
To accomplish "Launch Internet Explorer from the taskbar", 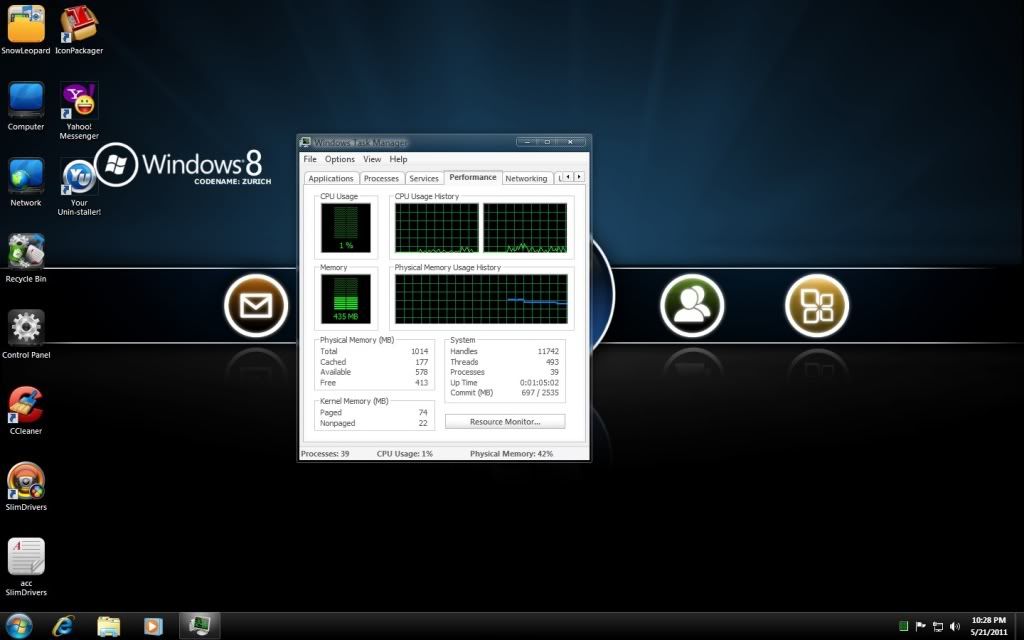I will [63, 626].
